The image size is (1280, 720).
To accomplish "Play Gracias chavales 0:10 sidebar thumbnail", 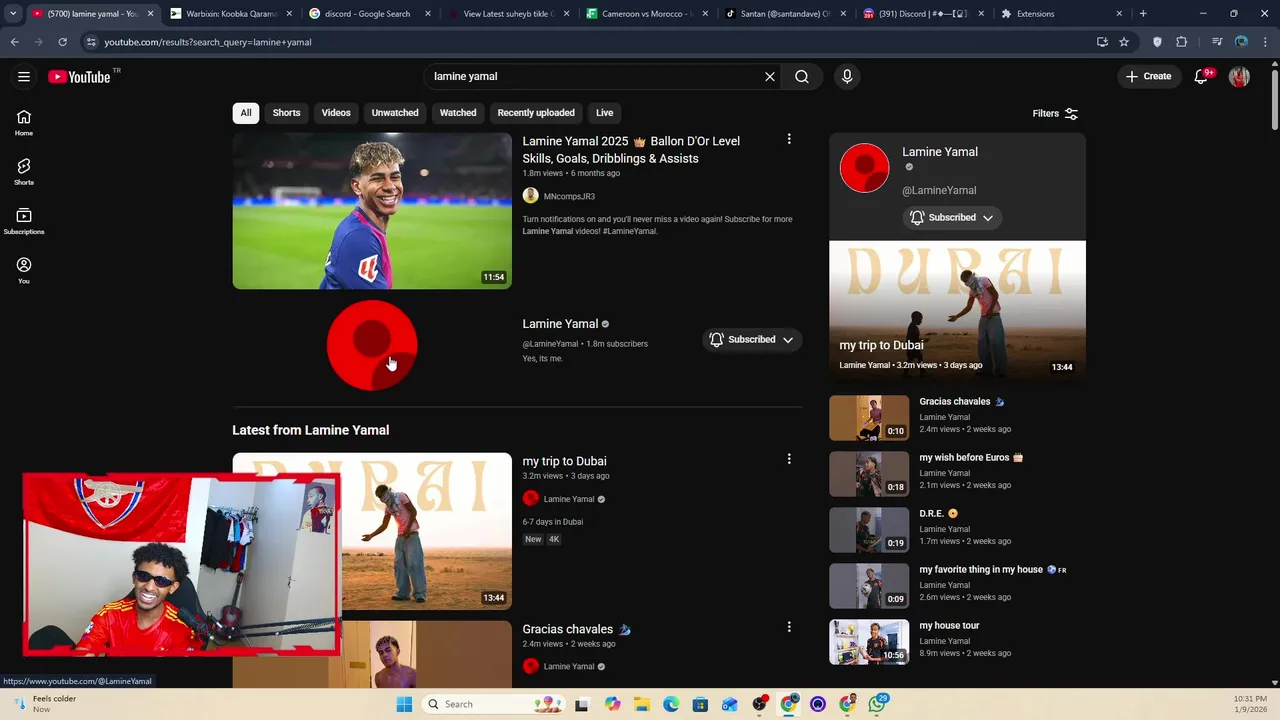I will tap(869, 418).
